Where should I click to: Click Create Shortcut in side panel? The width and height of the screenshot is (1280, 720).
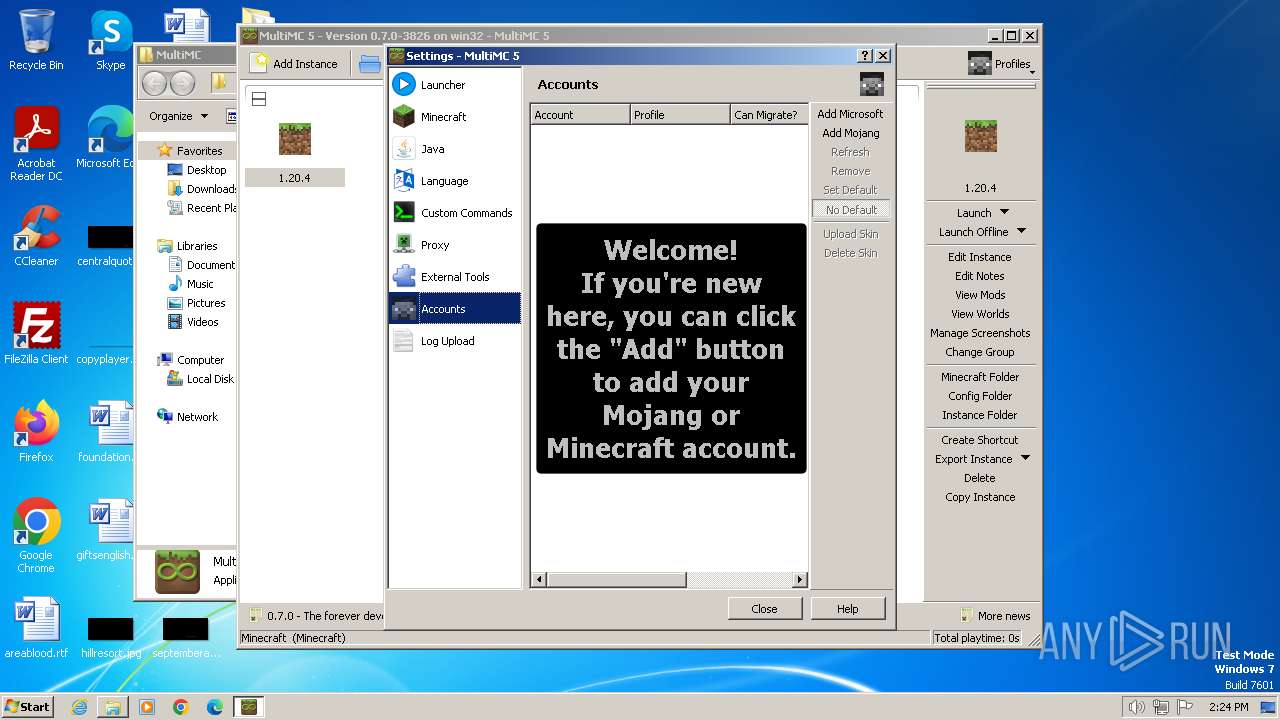click(979, 440)
